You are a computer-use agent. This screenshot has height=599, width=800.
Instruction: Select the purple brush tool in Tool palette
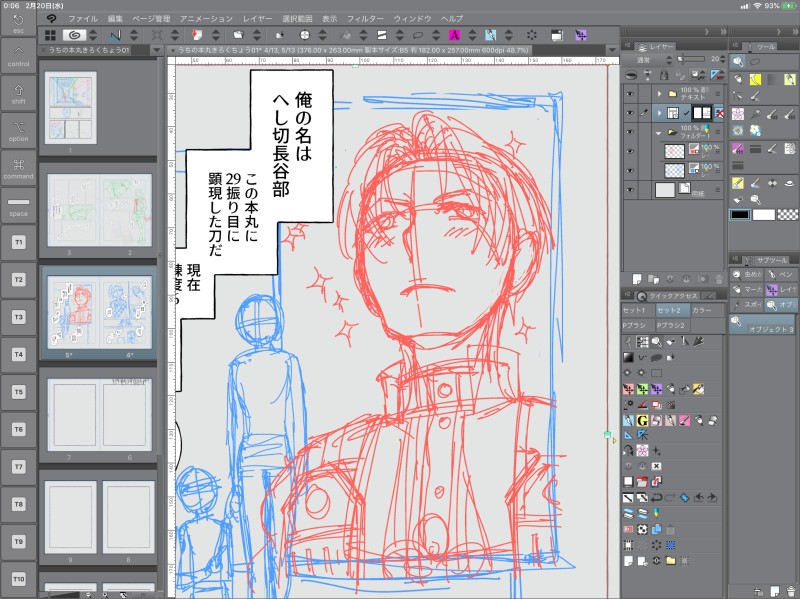point(738,148)
